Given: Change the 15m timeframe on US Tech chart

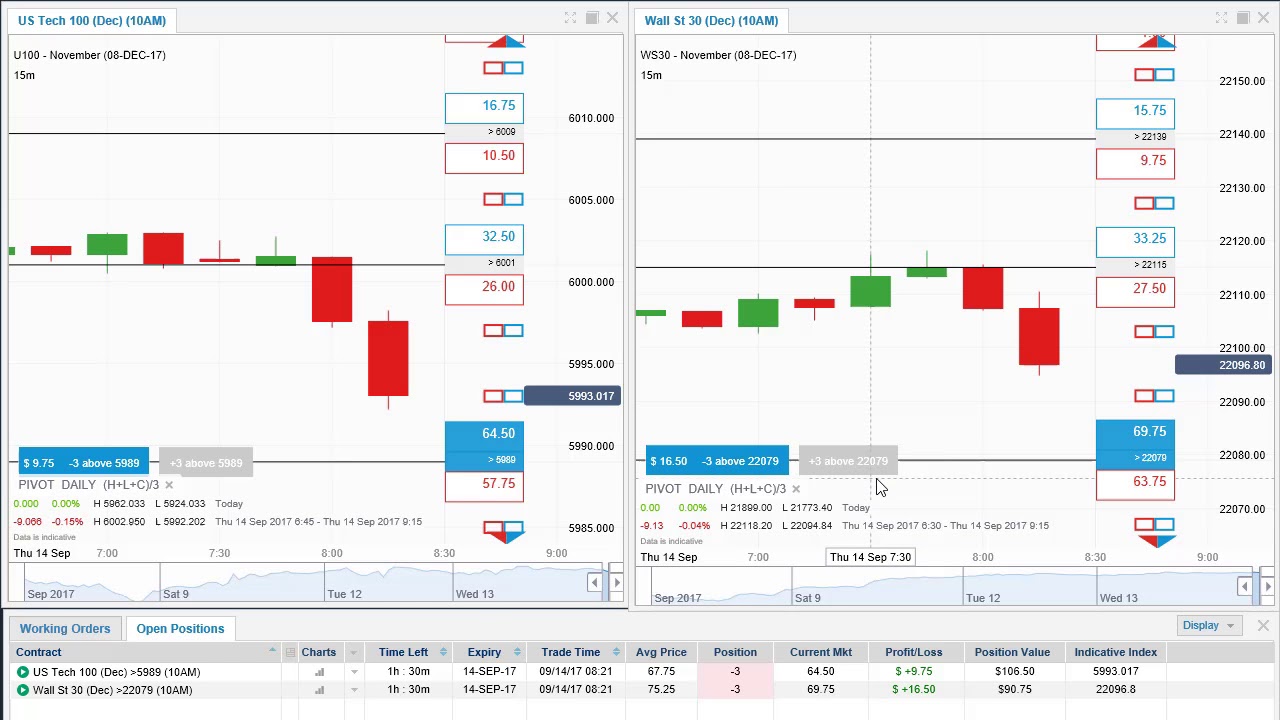Looking at the screenshot, I should 24,75.
